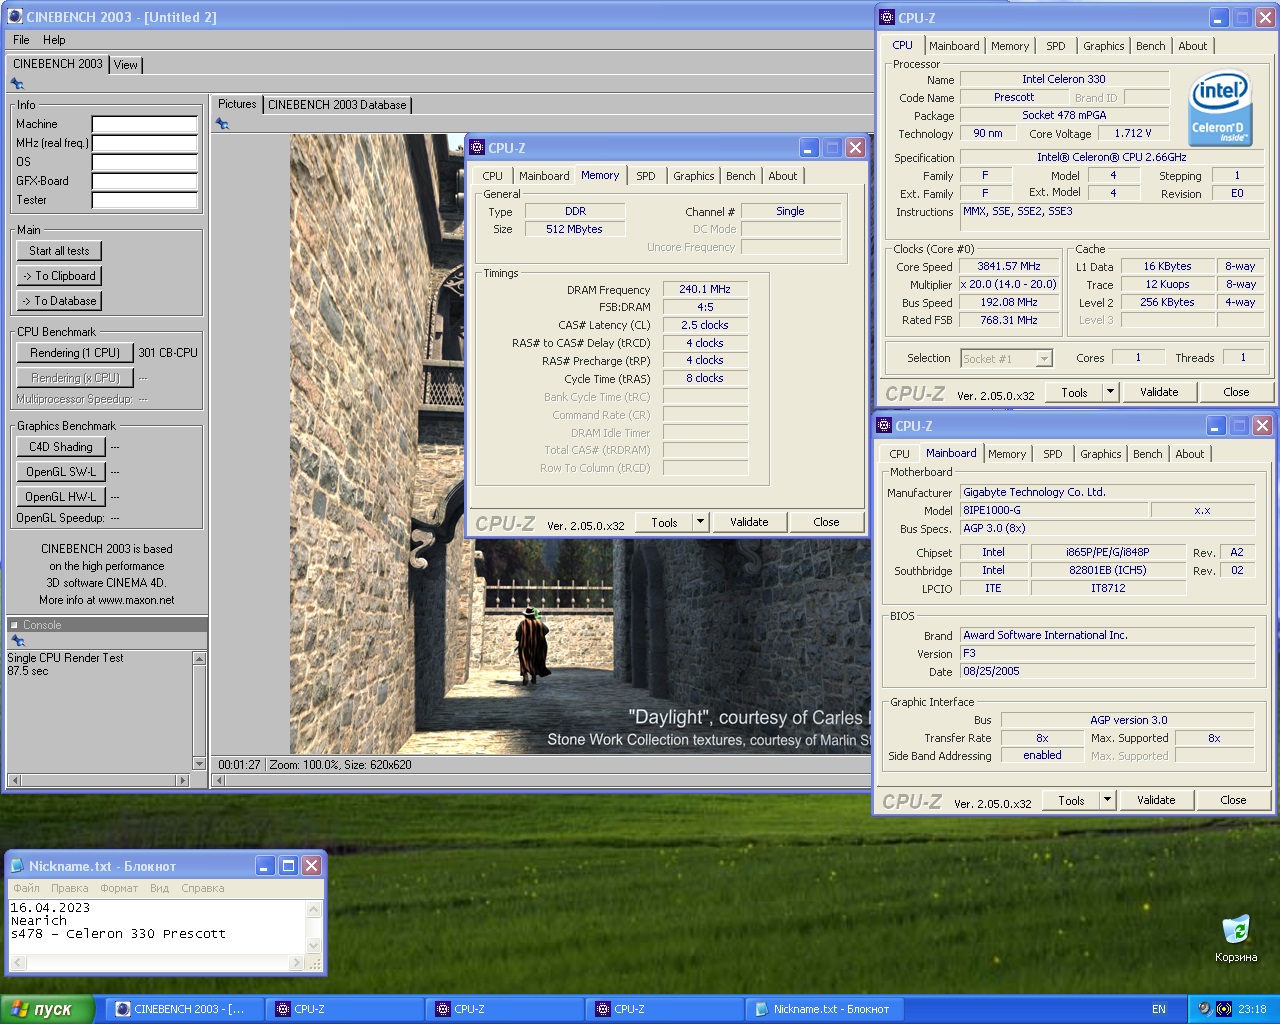Run Rendering (1 CPU) benchmark
This screenshot has height=1024, width=1280.
point(75,353)
